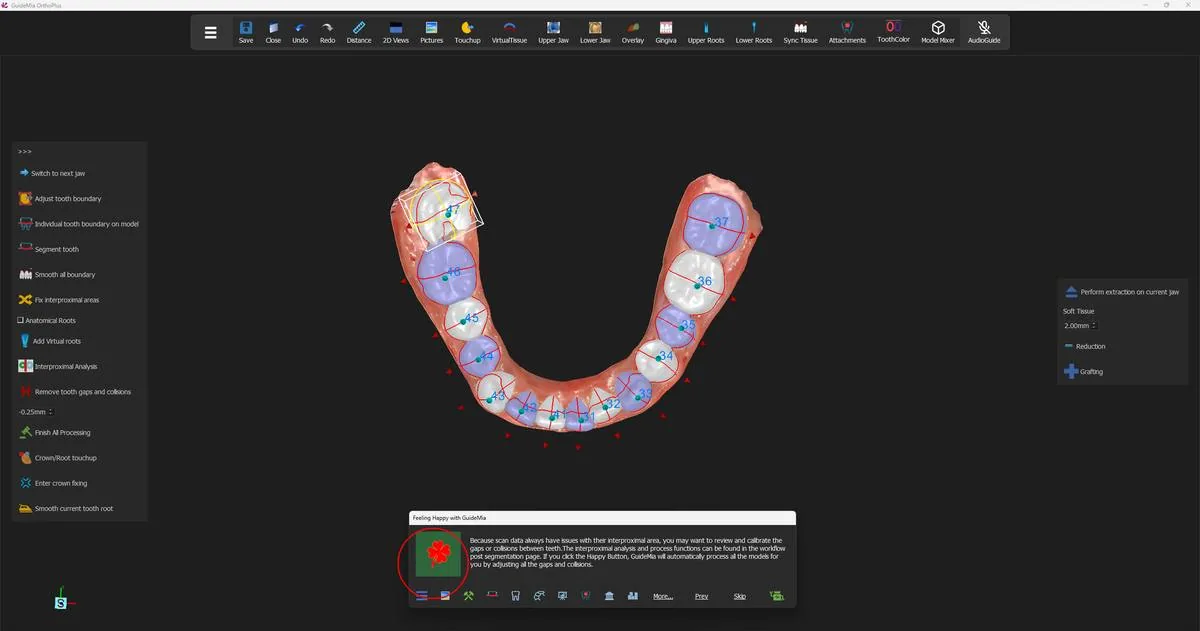Click Smooth all boundary
The width and height of the screenshot is (1200, 631).
click(57, 274)
